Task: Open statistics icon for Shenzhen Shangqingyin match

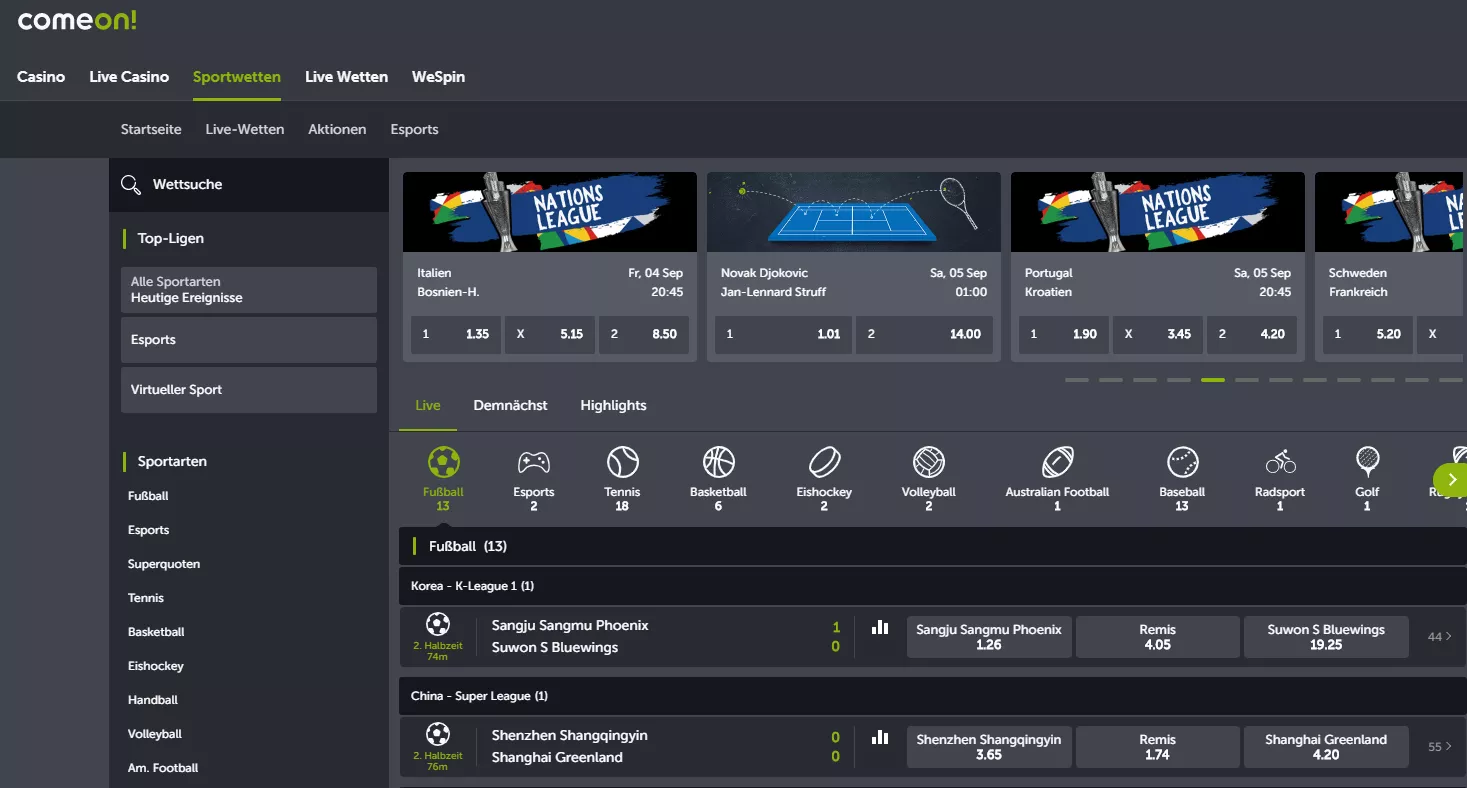Action: (x=880, y=737)
